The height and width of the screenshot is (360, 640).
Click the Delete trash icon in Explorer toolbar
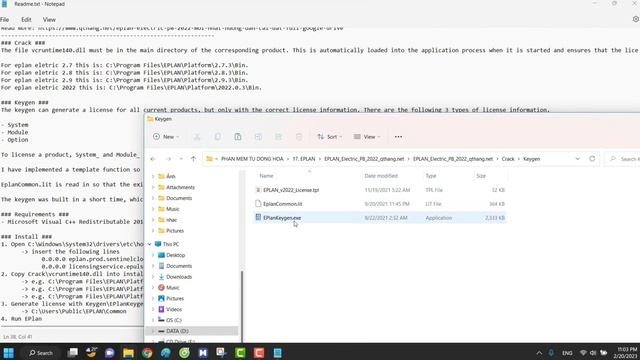[299, 137]
